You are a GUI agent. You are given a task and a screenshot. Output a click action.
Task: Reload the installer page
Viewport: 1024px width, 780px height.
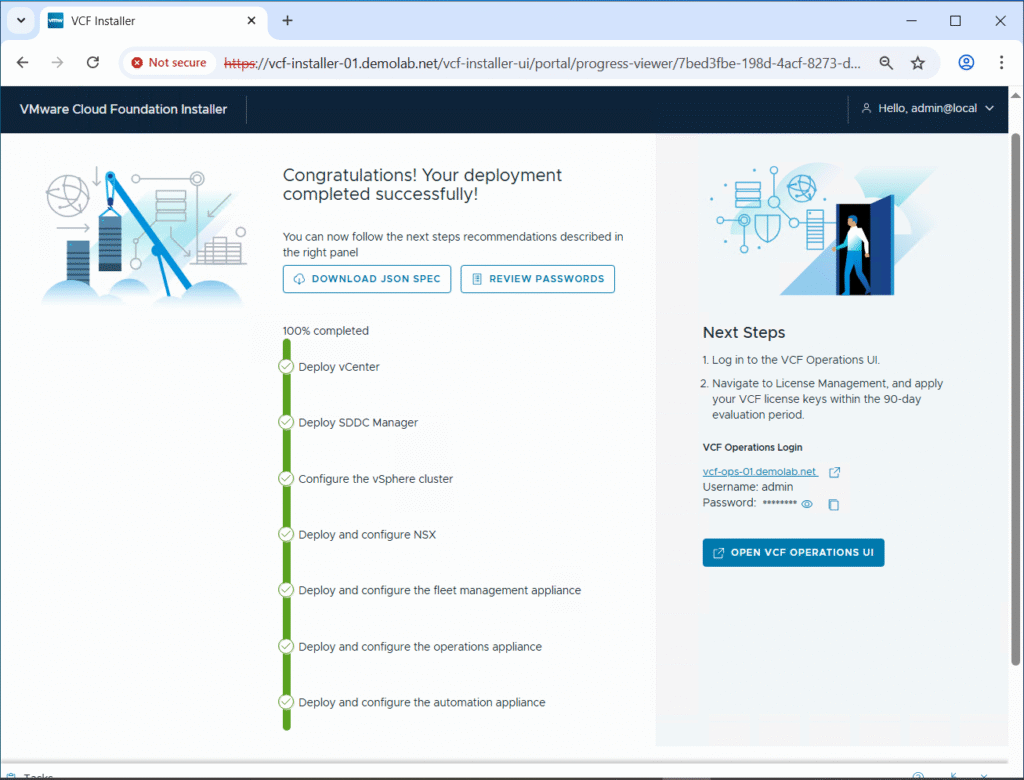click(93, 62)
